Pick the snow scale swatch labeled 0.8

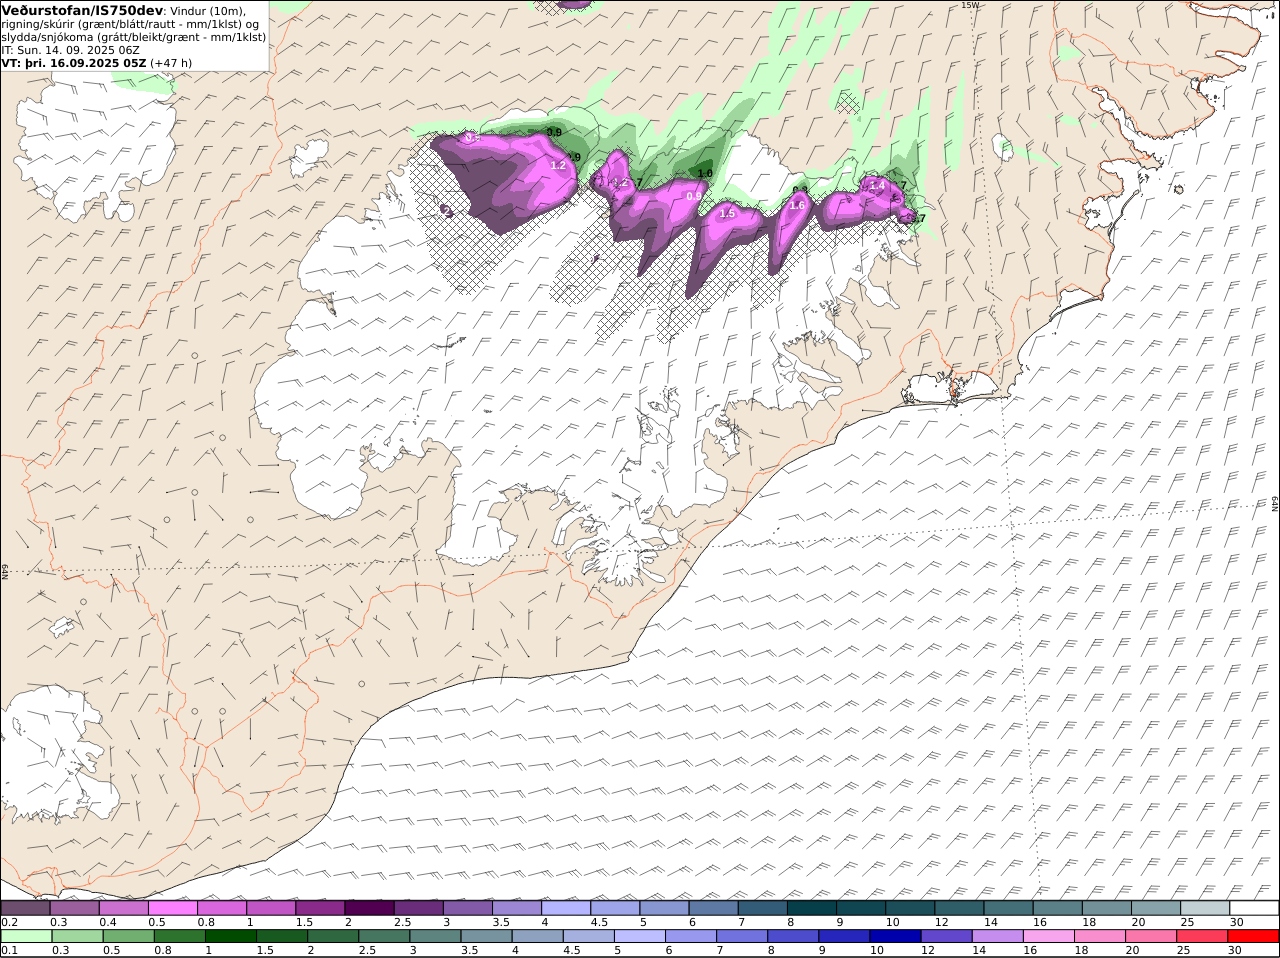[221, 908]
